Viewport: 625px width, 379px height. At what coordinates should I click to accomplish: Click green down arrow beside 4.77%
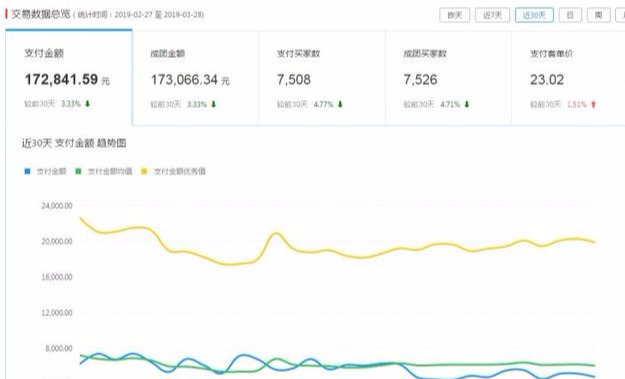(x=340, y=104)
